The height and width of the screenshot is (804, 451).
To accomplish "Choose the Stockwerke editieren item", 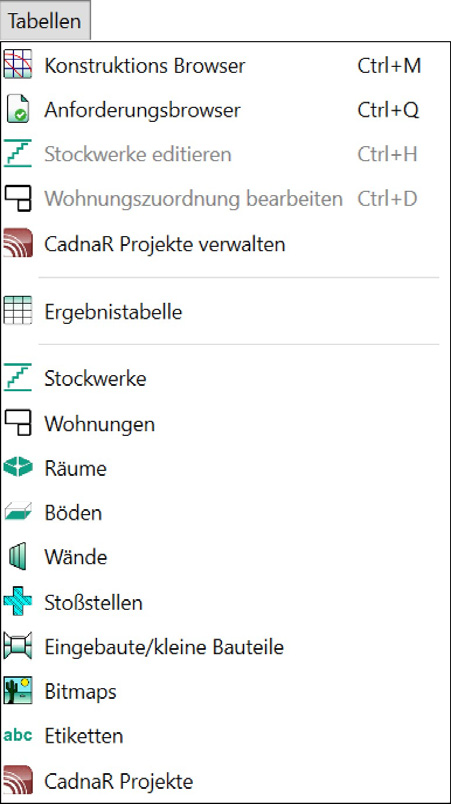I will (x=226, y=154).
